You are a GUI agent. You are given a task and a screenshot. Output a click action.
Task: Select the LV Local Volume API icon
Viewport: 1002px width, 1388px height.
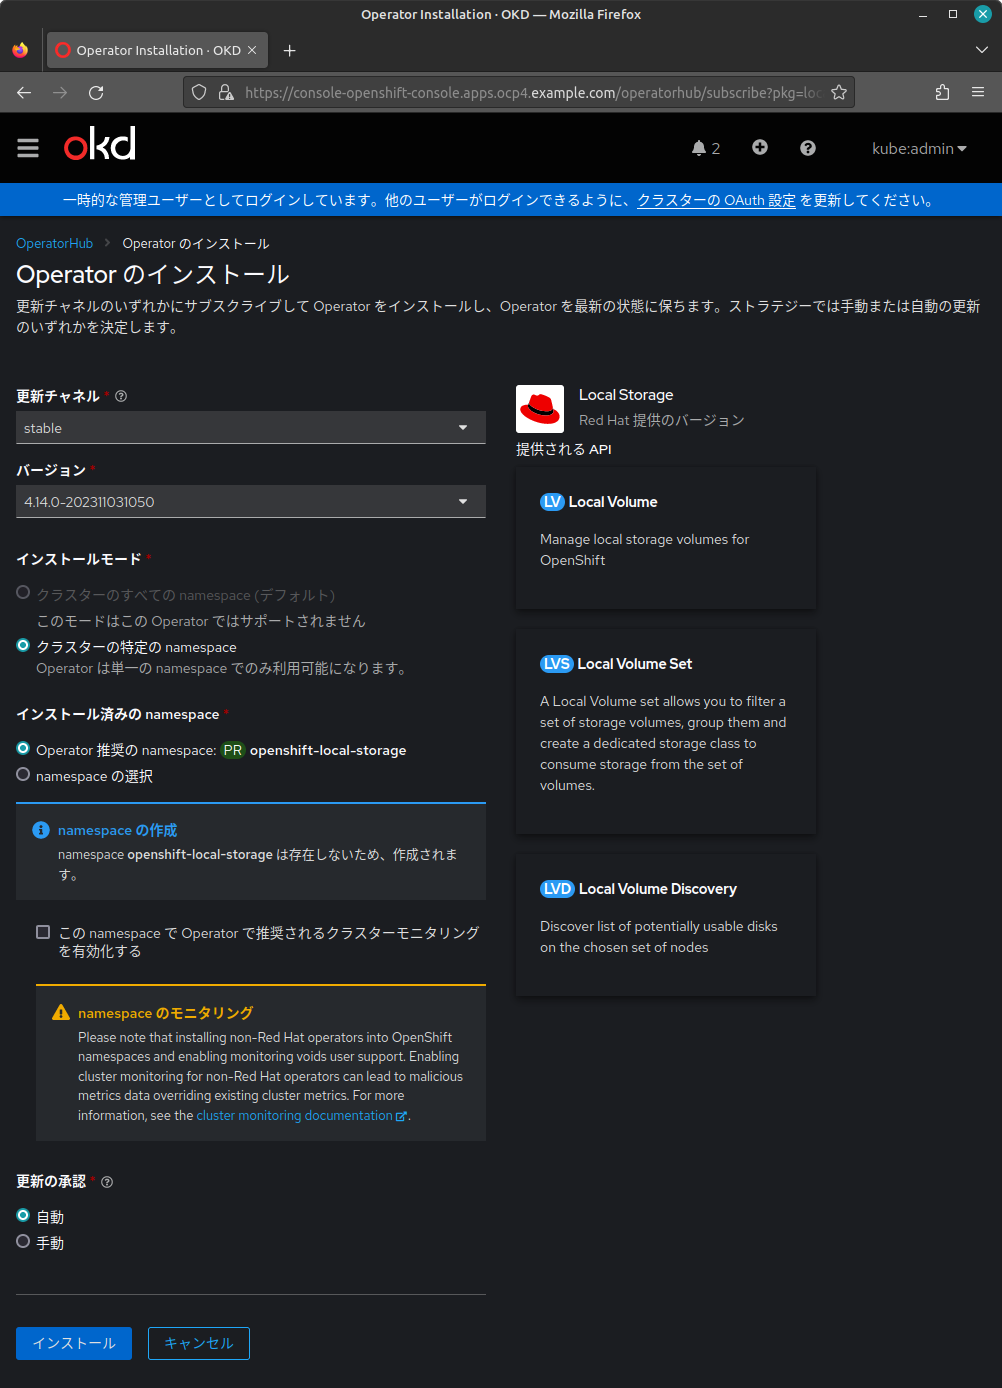[555, 501]
